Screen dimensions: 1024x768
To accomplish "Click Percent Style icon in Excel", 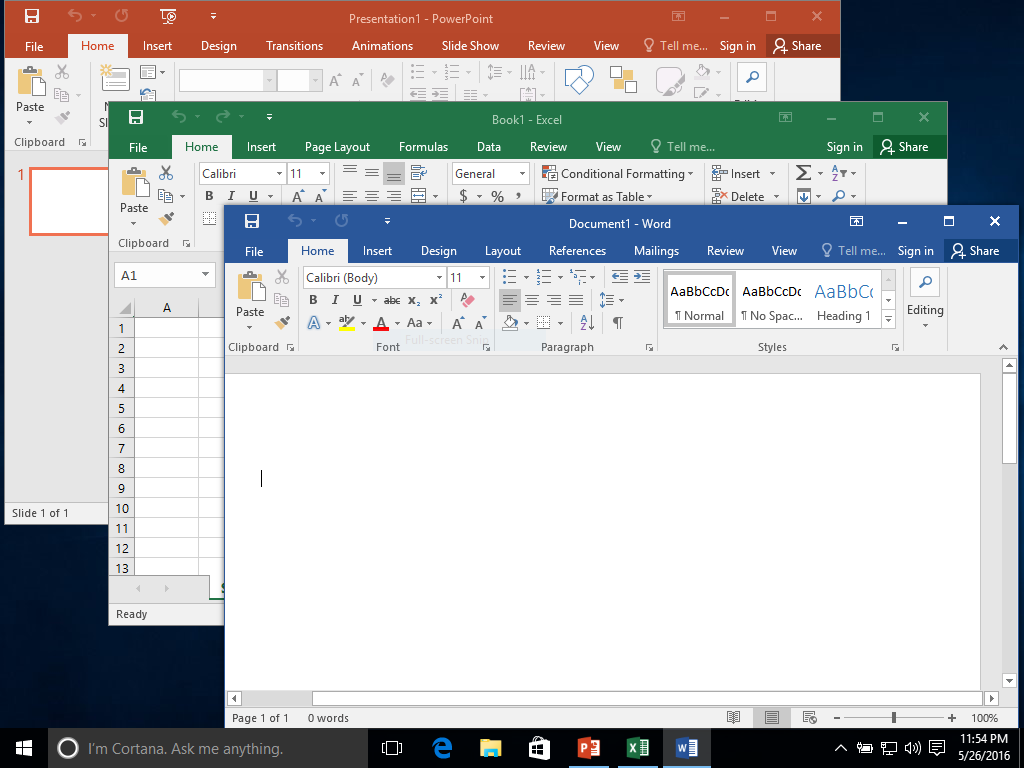I will coord(498,196).
